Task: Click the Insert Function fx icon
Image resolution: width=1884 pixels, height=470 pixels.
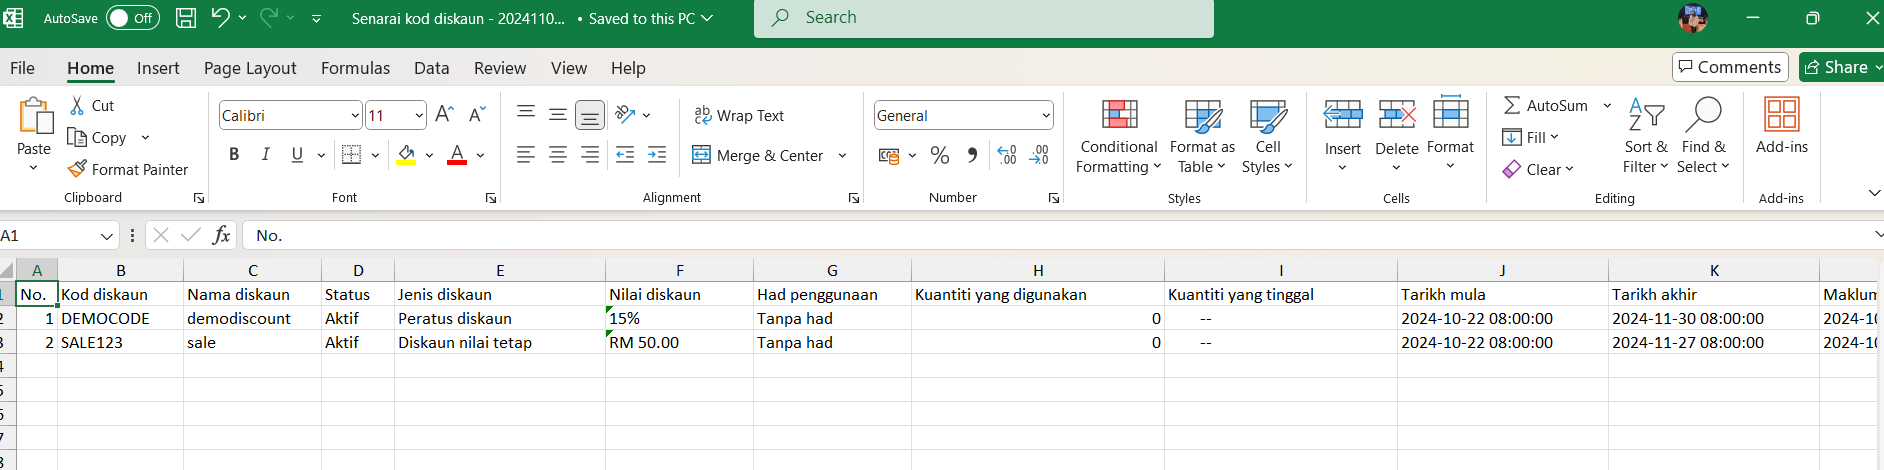Action: (221, 235)
